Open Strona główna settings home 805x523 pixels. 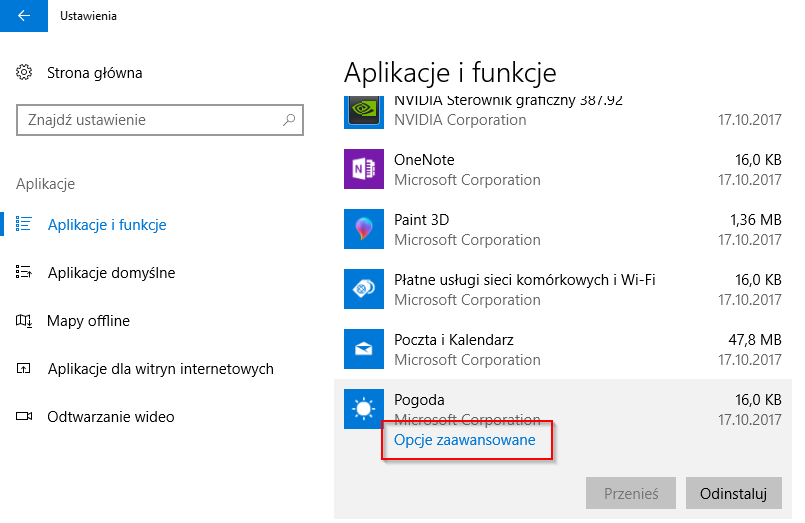click(x=94, y=73)
